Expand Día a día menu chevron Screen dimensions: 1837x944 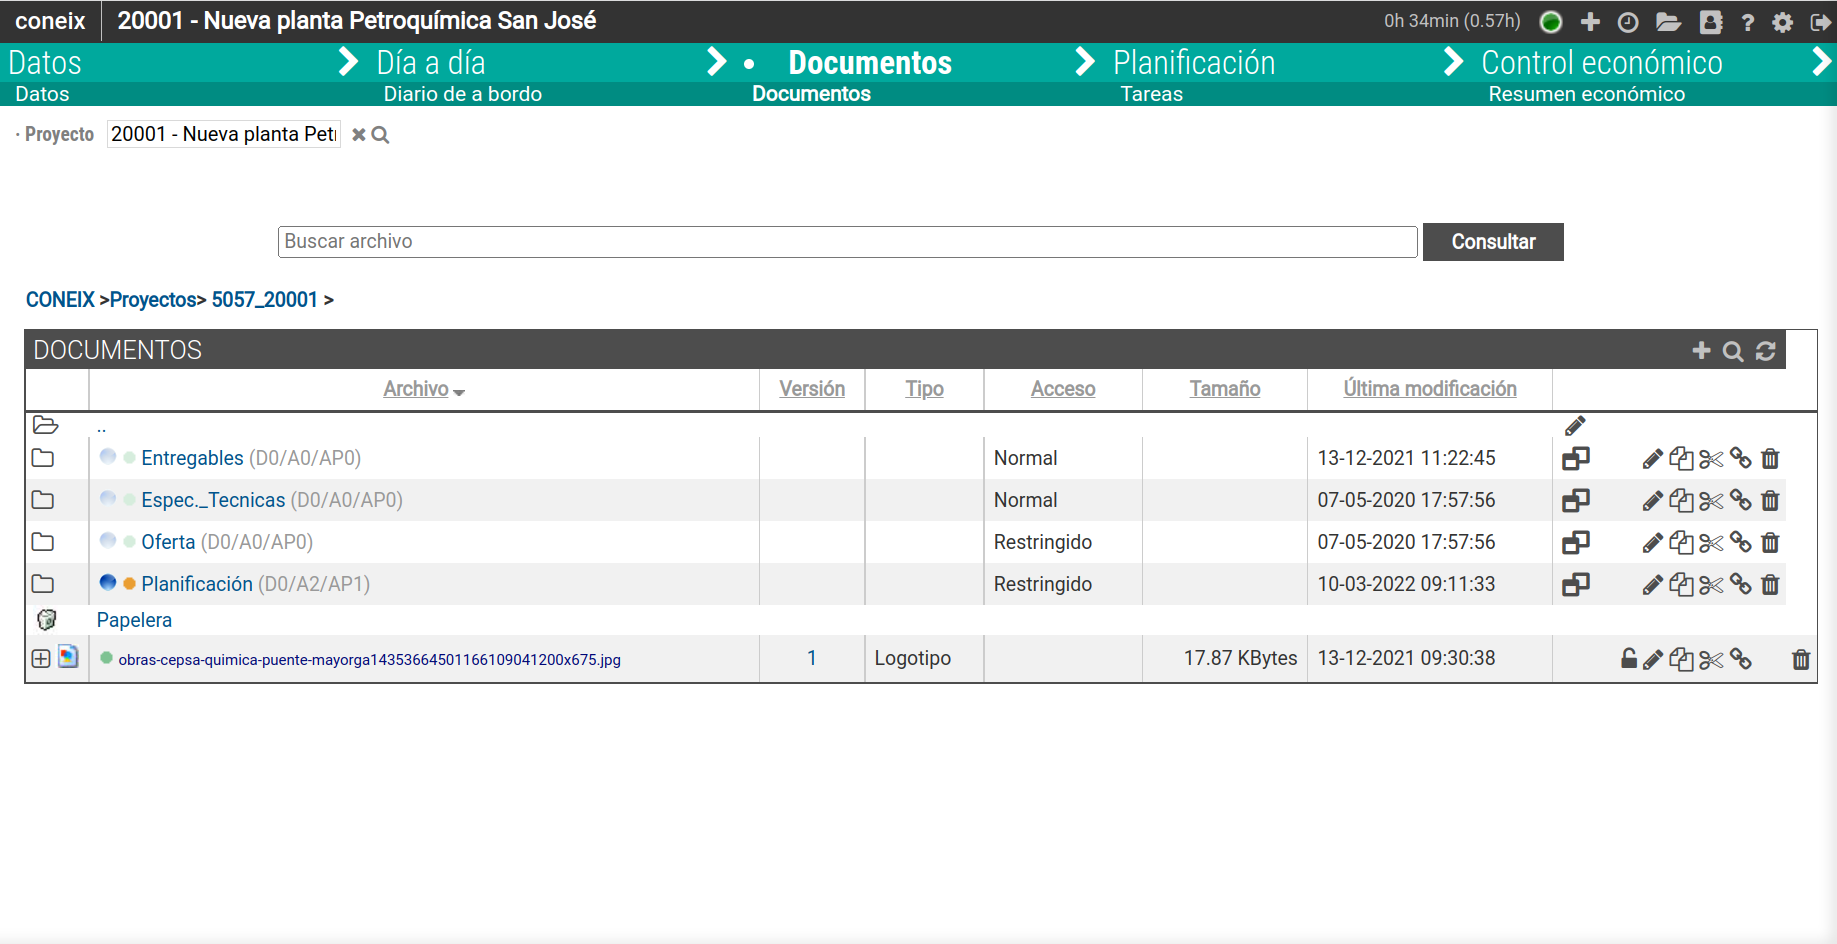pyautogui.click(x=716, y=62)
